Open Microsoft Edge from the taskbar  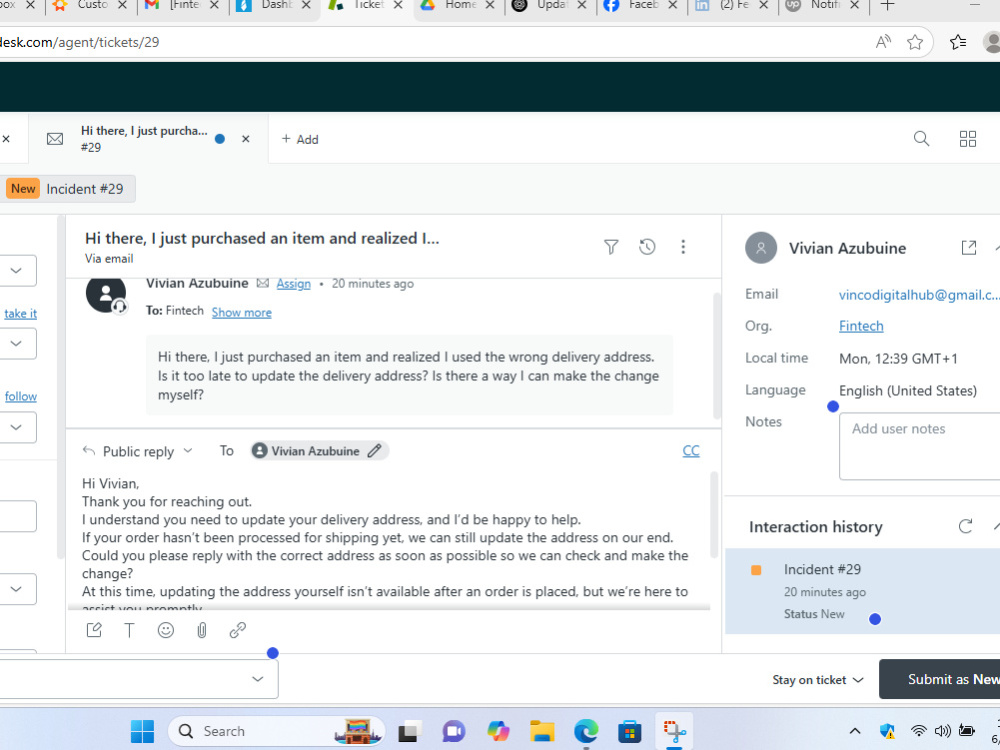pos(585,731)
